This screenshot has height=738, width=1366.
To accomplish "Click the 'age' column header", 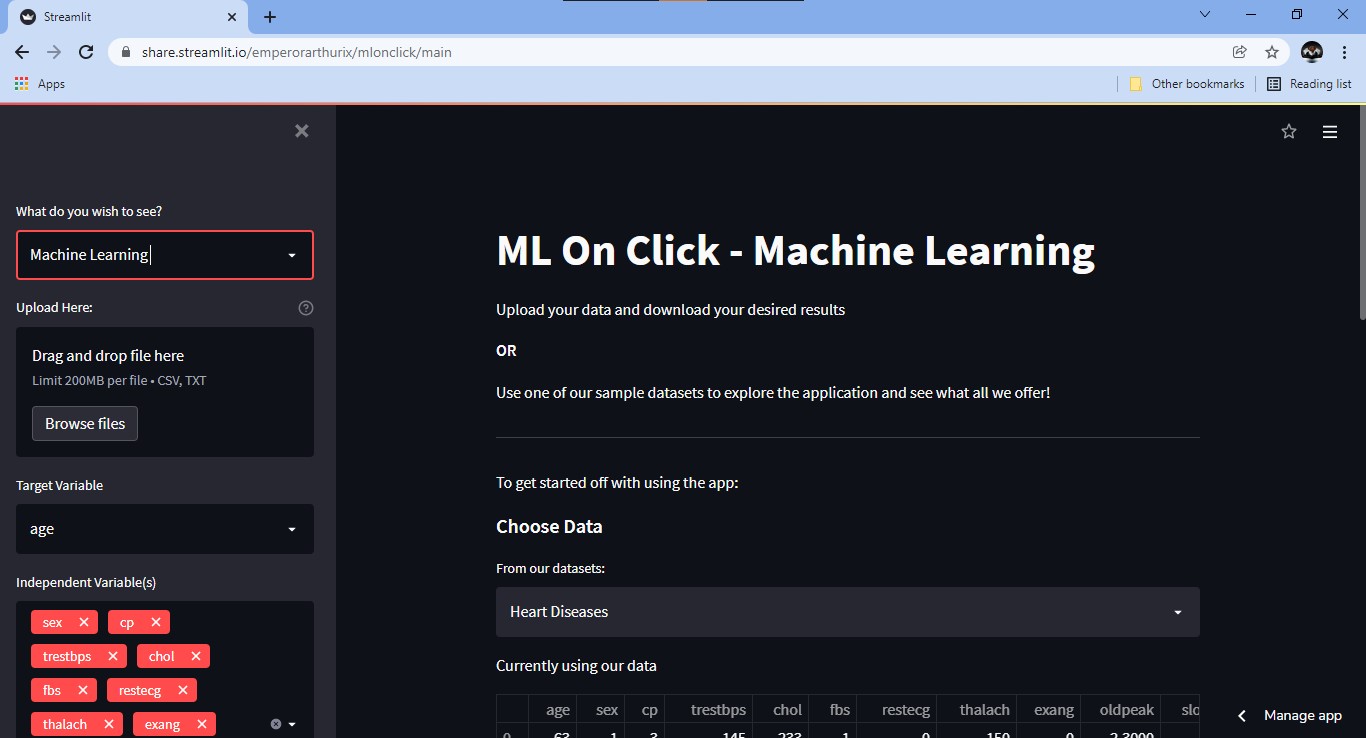I will pos(558,710).
